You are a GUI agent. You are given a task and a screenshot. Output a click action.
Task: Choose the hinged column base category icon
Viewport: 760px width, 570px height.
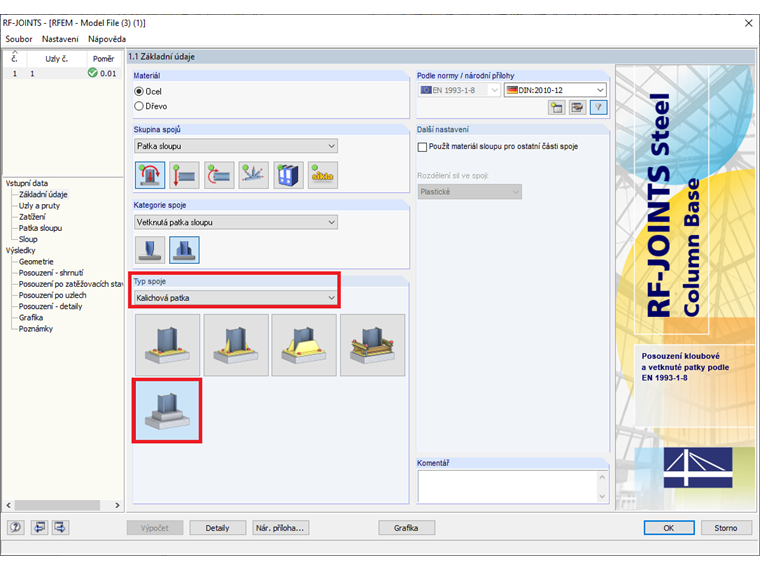tap(150, 250)
